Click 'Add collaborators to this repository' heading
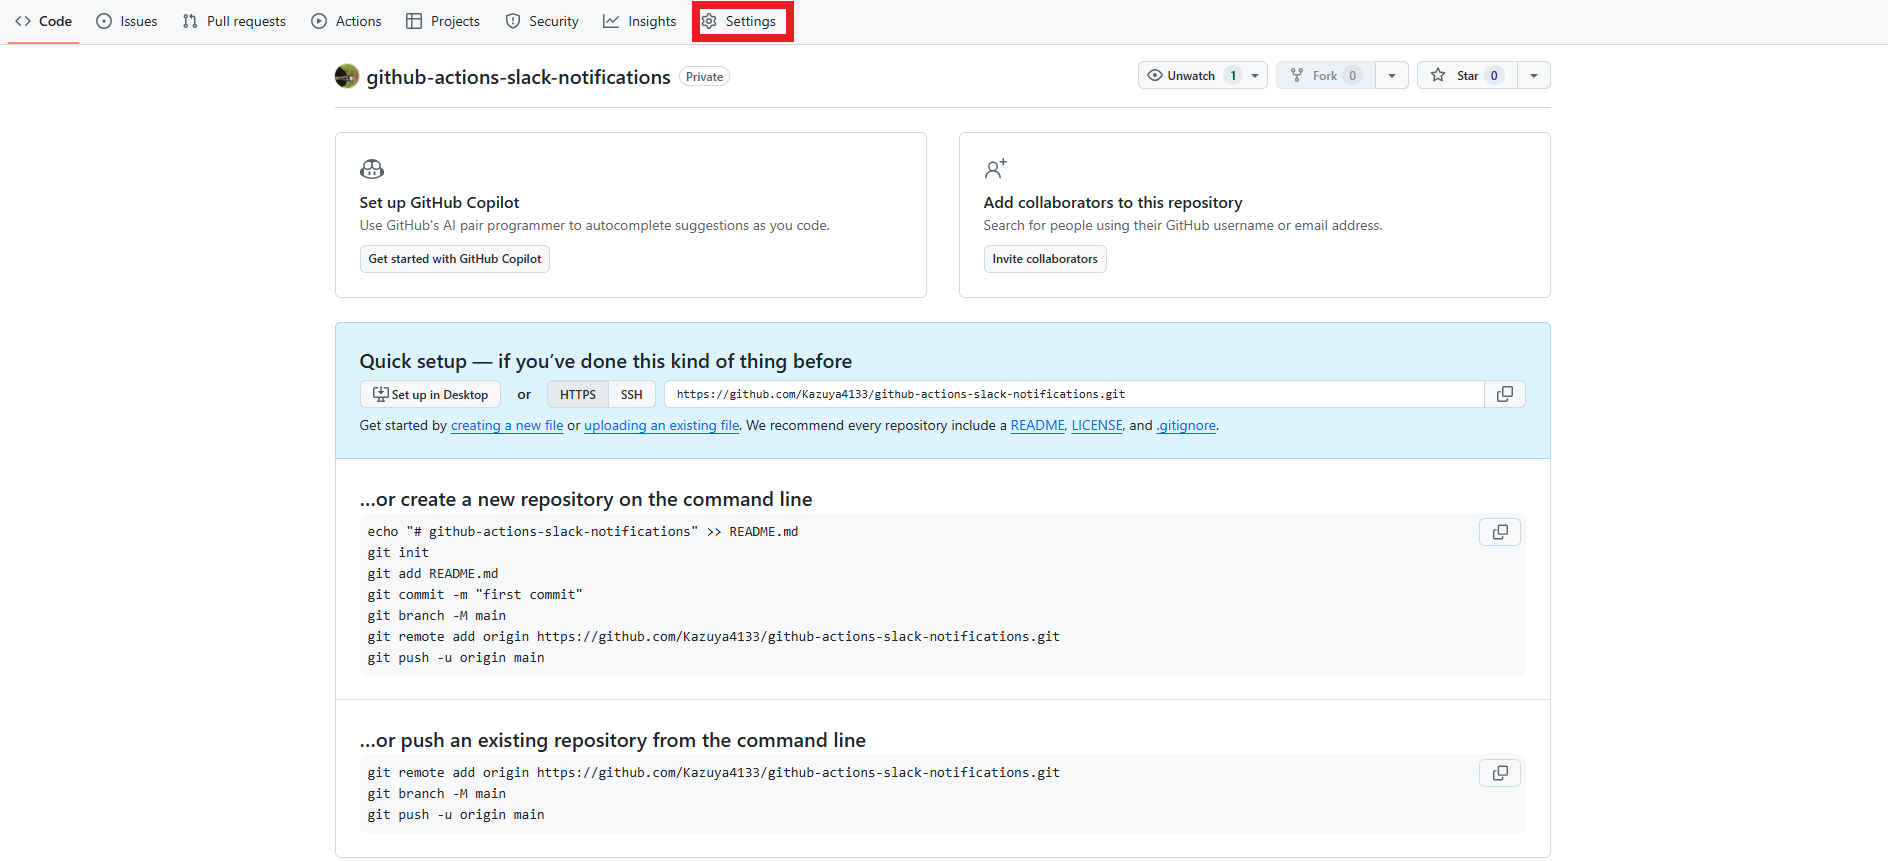The width and height of the screenshot is (1888, 861). (1113, 202)
